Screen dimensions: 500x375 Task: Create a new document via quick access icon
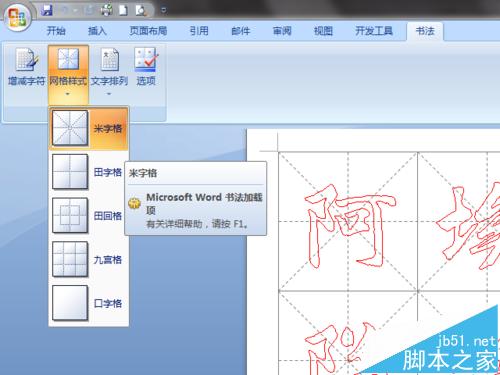click(123, 10)
